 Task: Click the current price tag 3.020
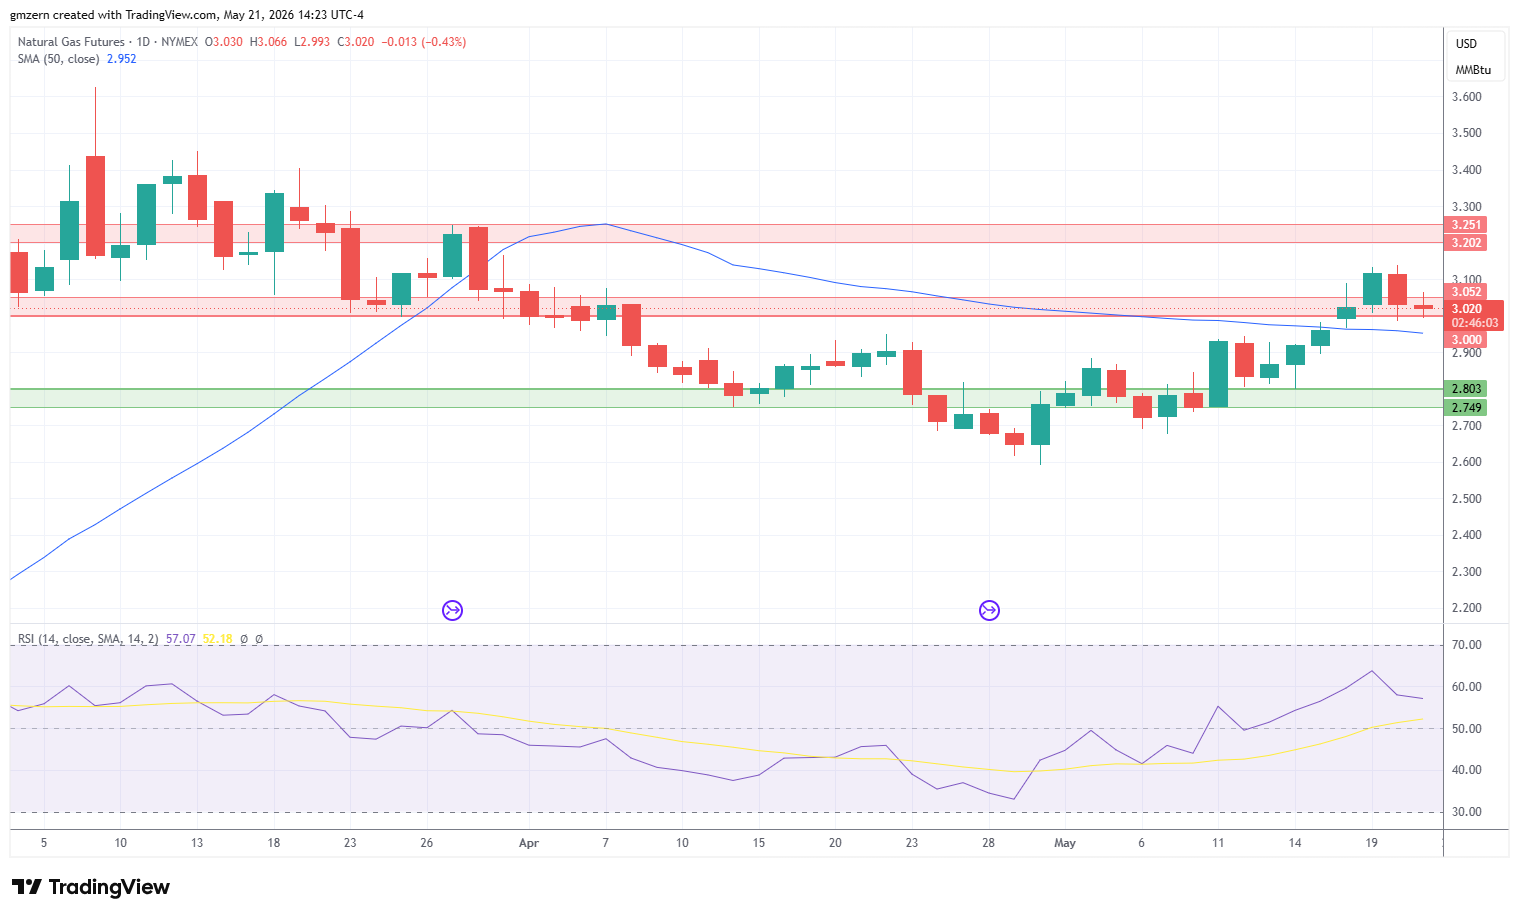[1467, 309]
